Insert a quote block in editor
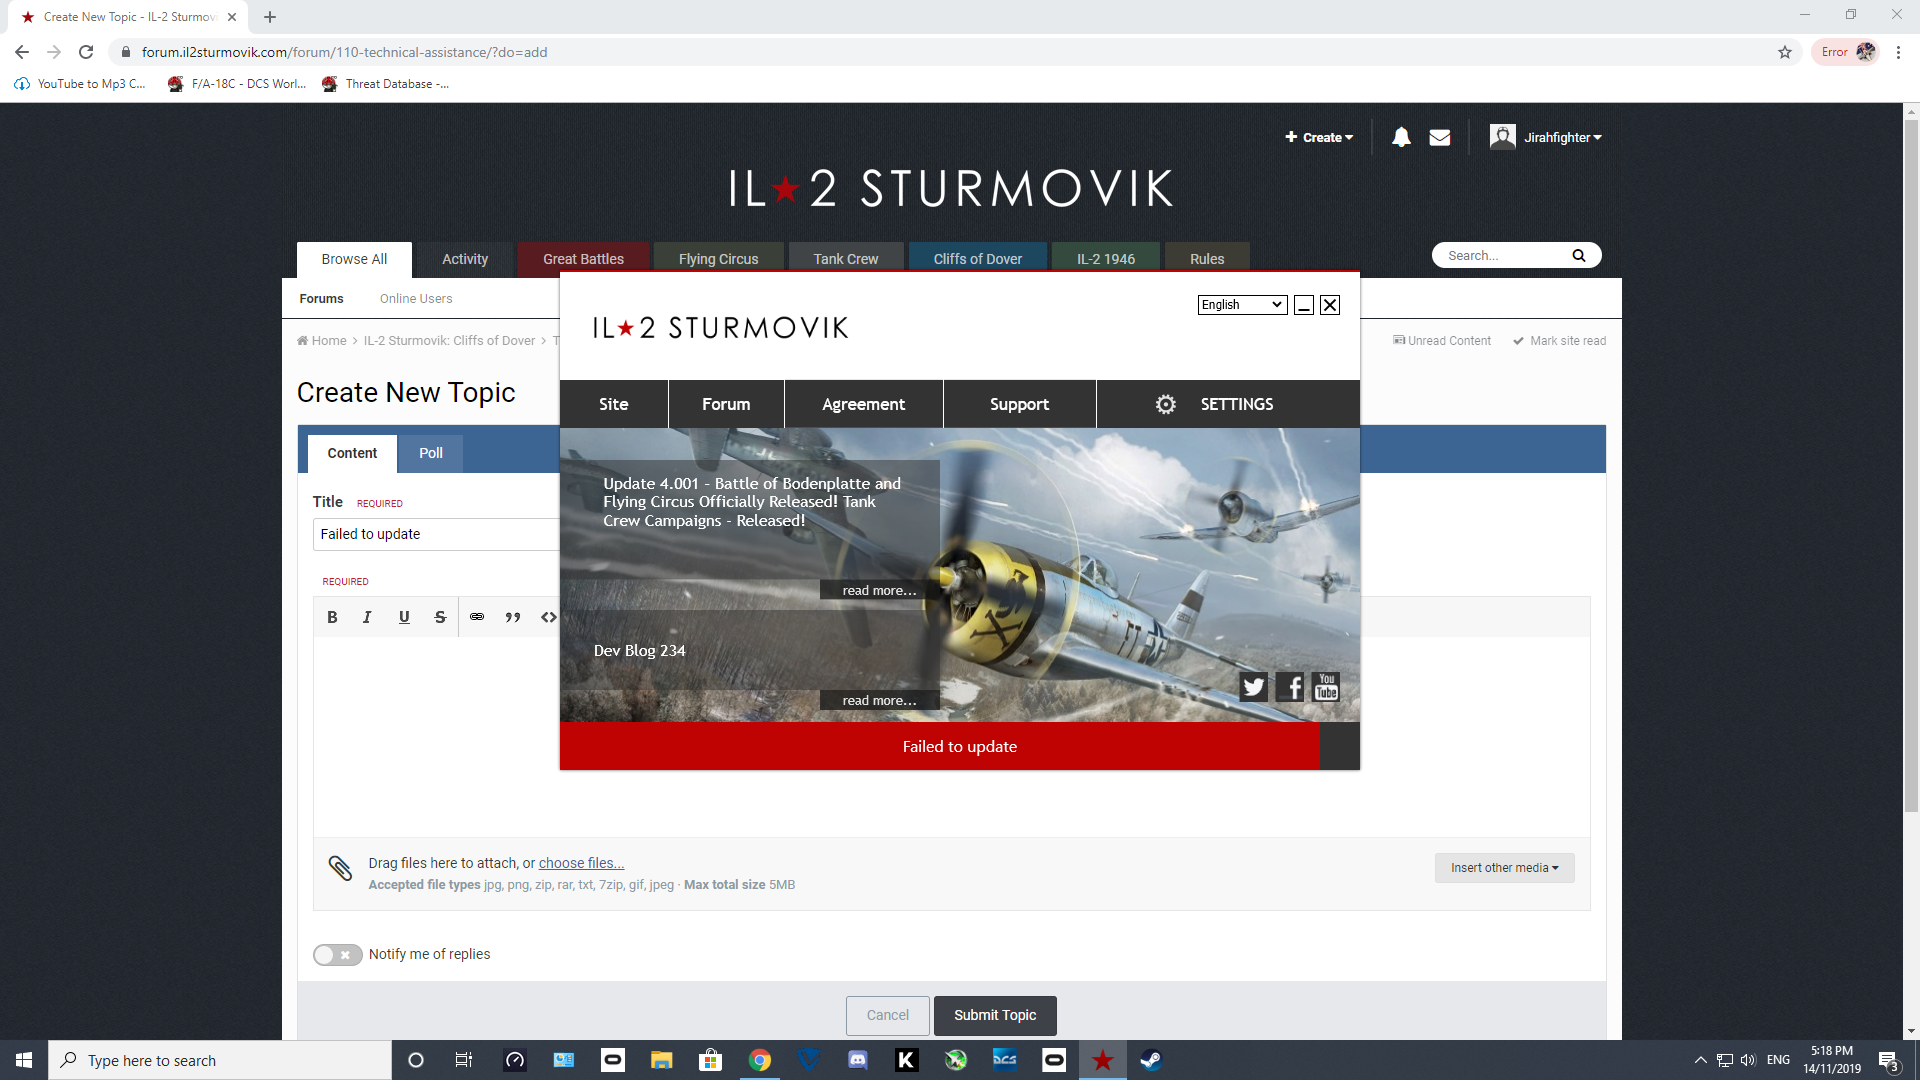The width and height of the screenshot is (1920, 1080). (513, 617)
